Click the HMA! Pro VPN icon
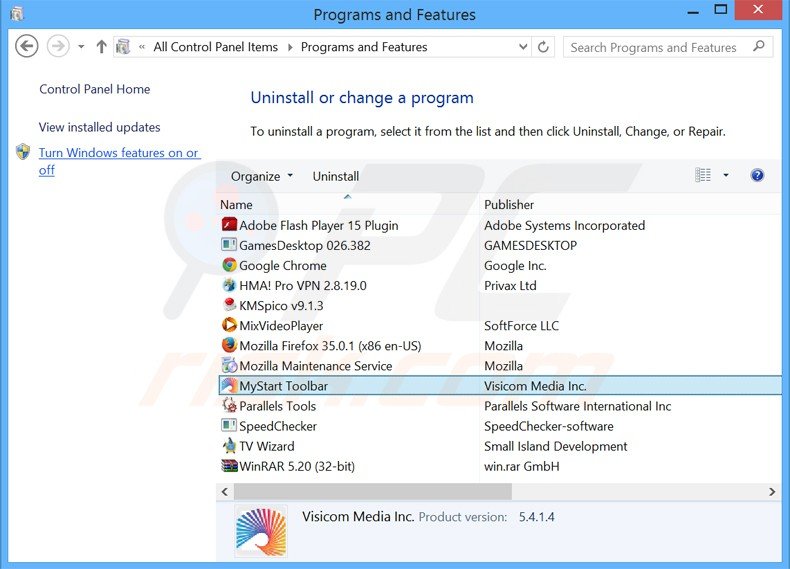The image size is (790, 569). point(229,285)
